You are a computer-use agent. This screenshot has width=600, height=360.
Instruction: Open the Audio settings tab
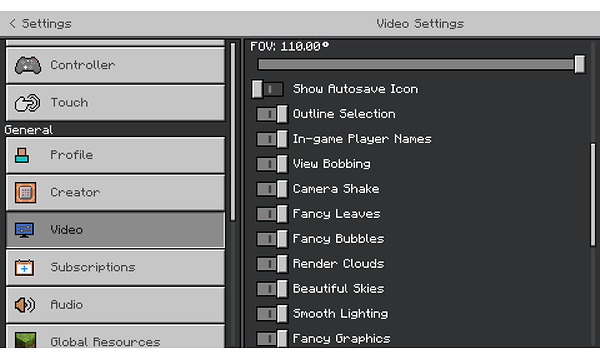coord(115,305)
